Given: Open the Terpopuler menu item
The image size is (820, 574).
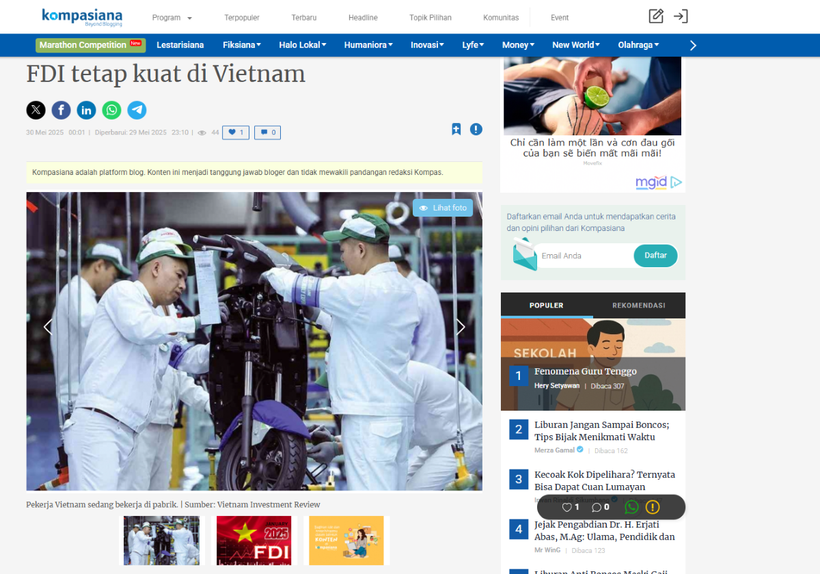Looking at the screenshot, I should [x=241, y=18].
